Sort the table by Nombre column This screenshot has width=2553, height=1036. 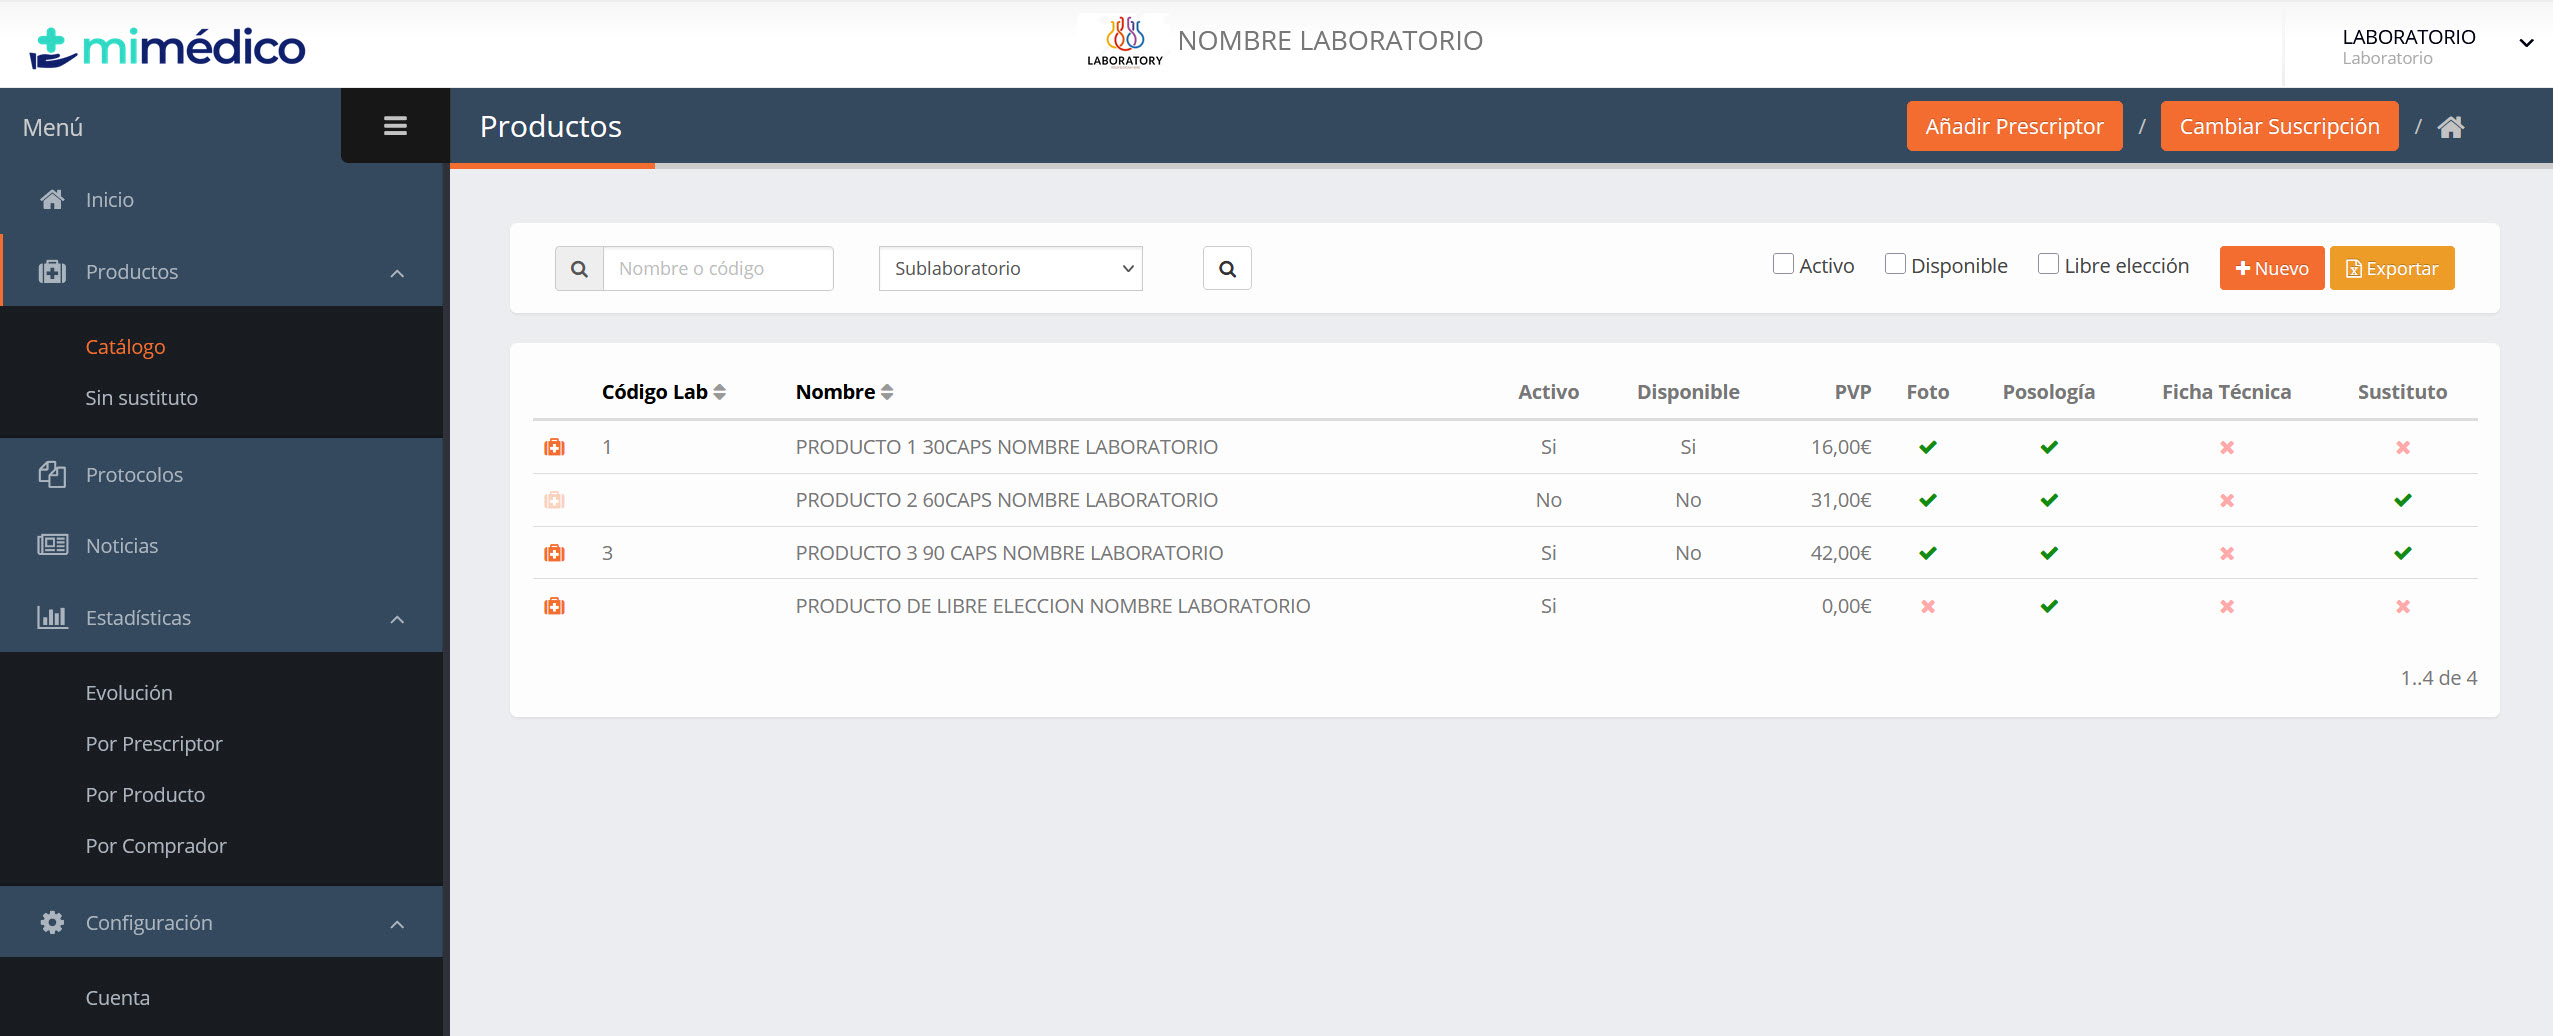click(886, 392)
